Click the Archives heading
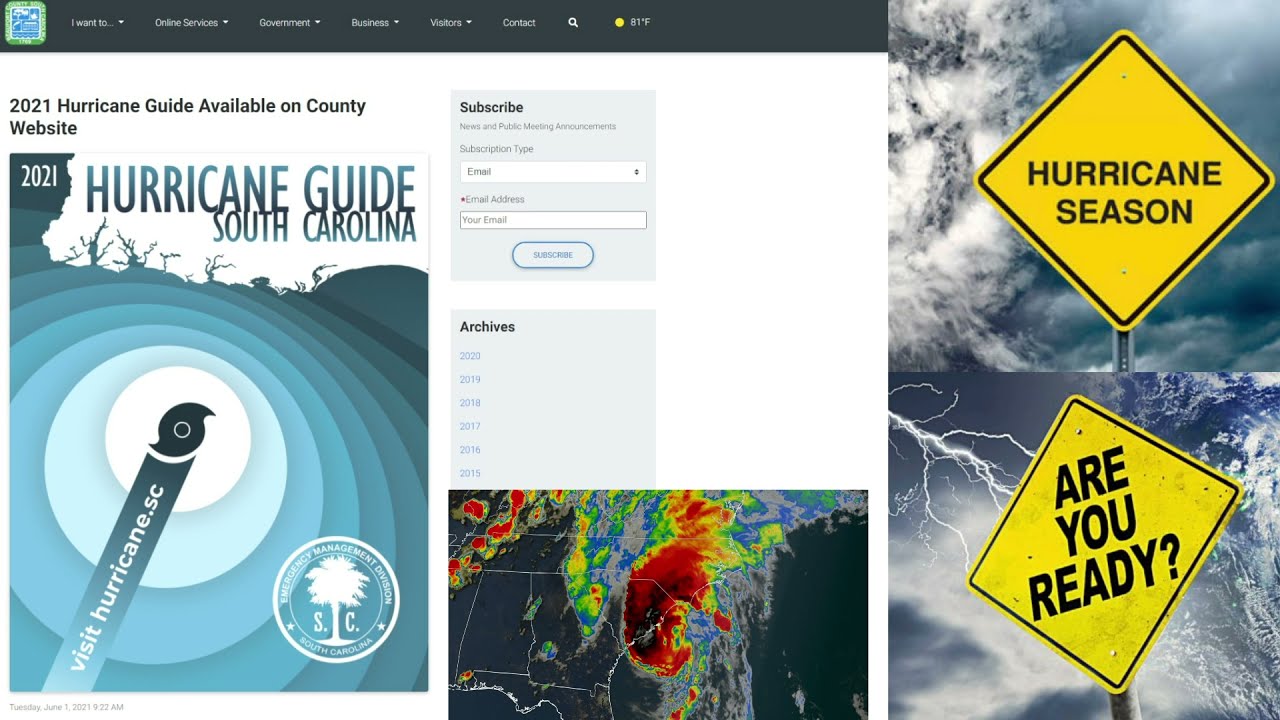This screenshot has width=1280, height=720. pos(487,327)
